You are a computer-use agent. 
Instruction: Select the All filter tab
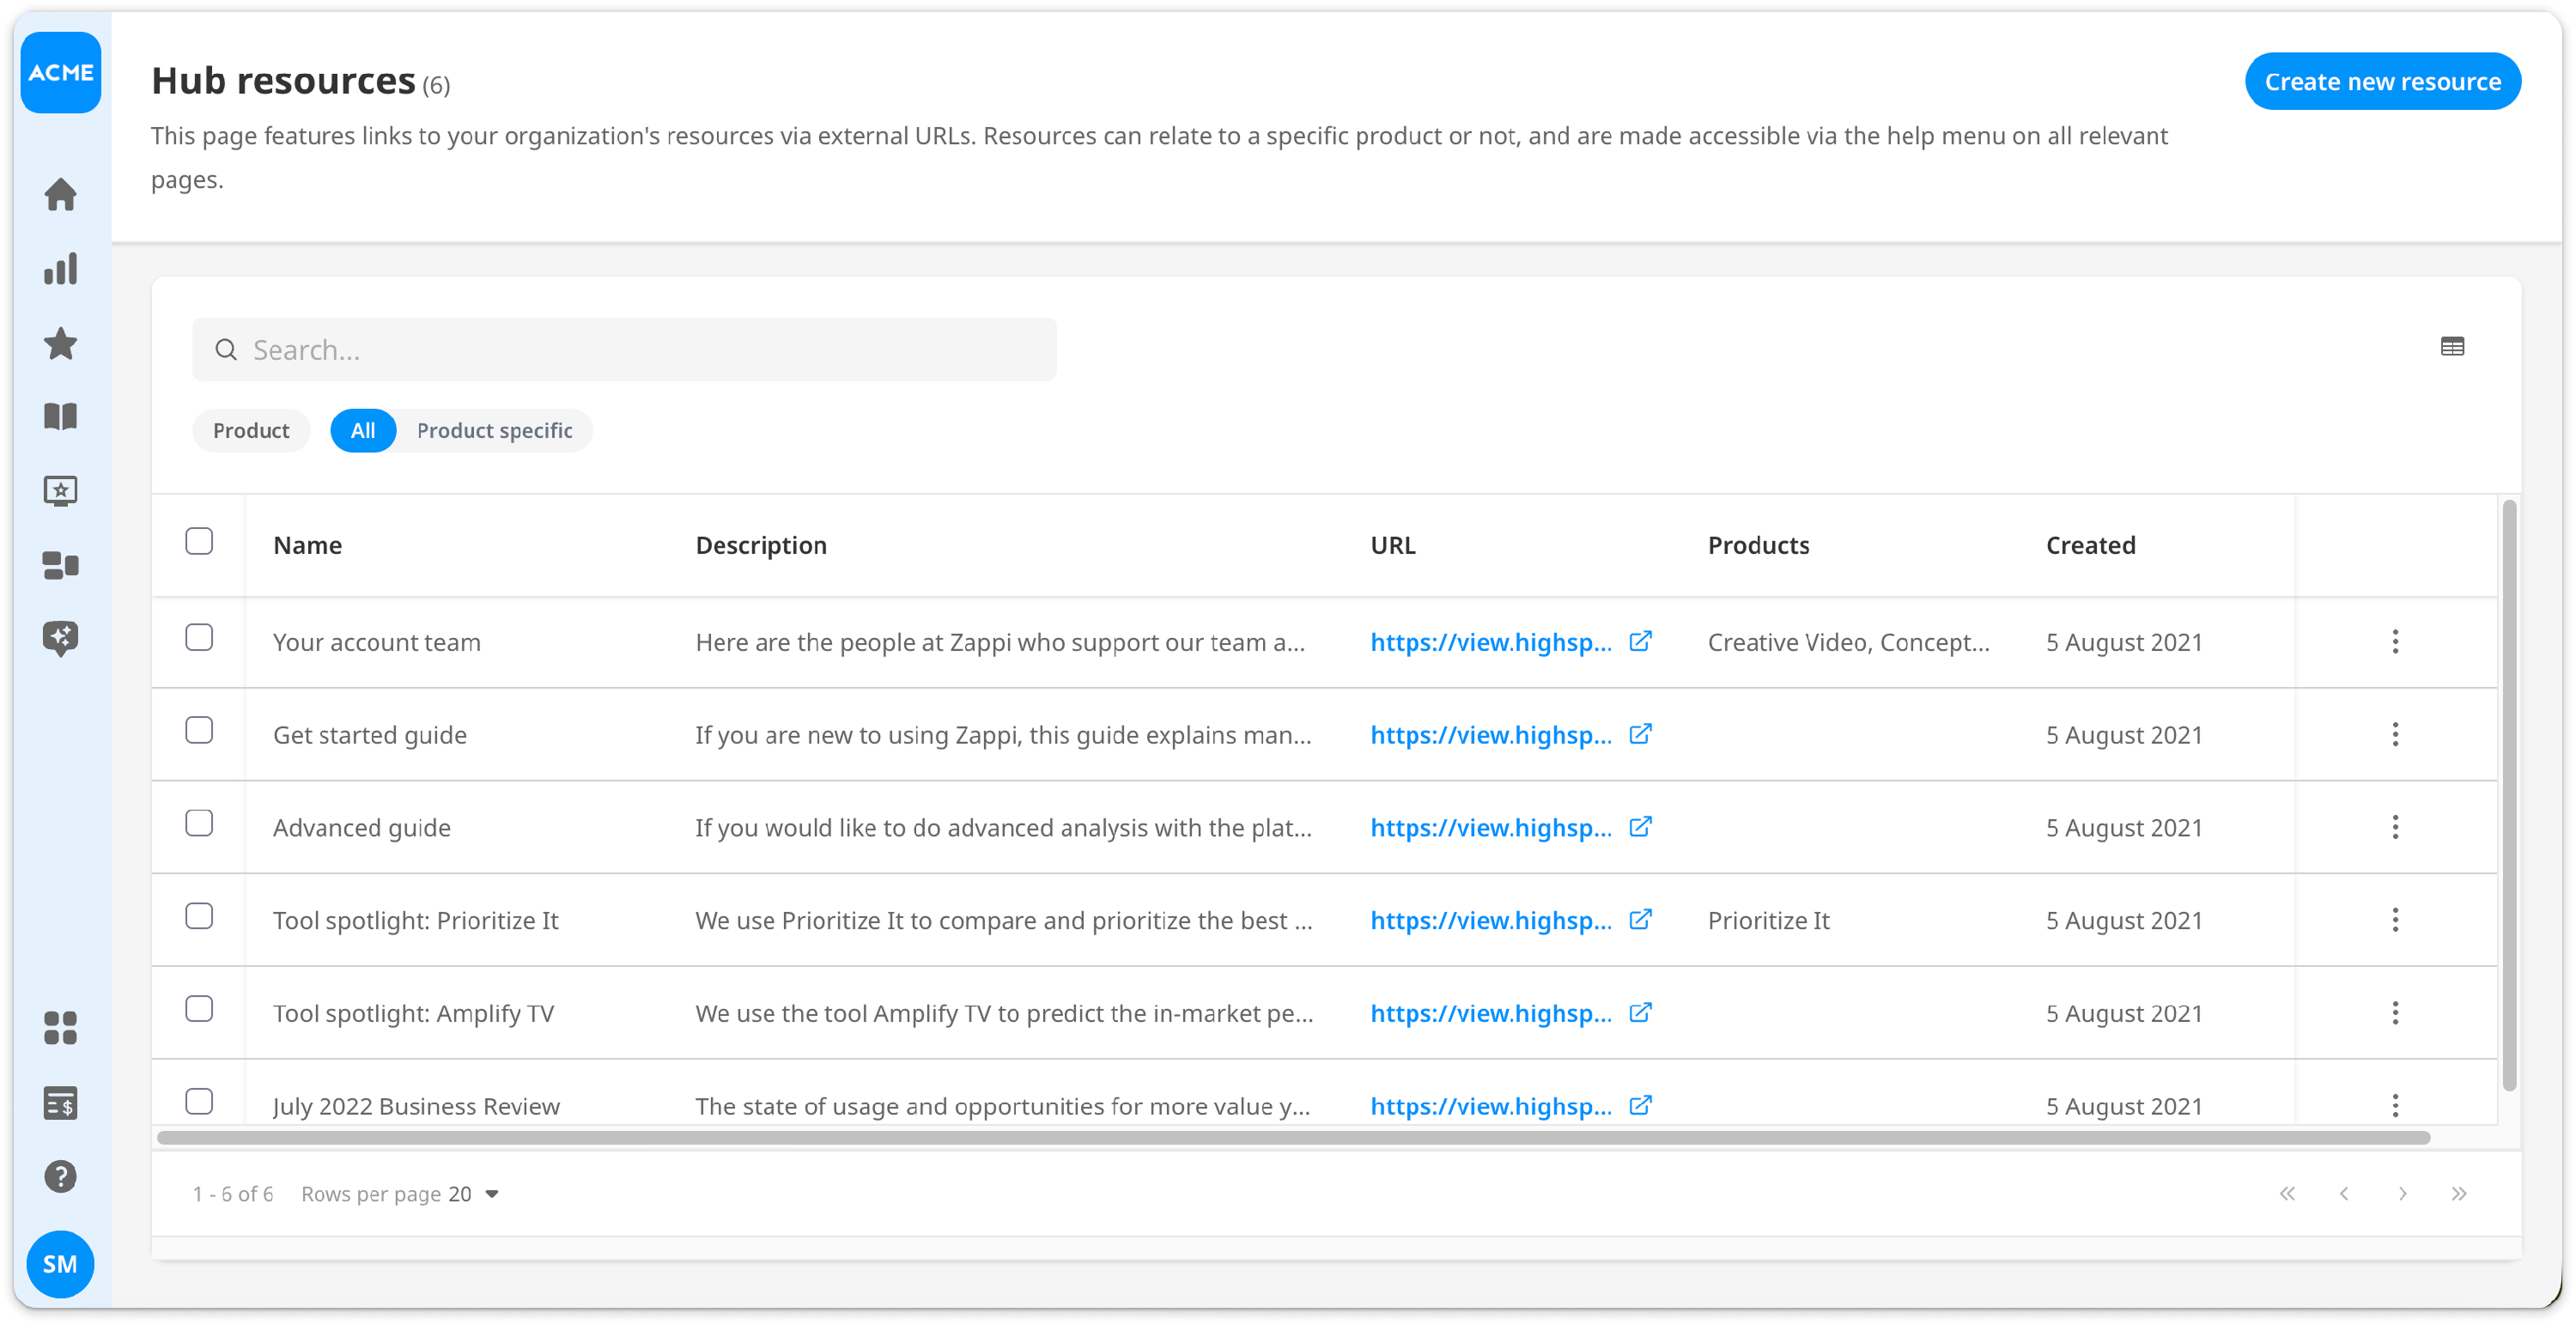coord(363,431)
